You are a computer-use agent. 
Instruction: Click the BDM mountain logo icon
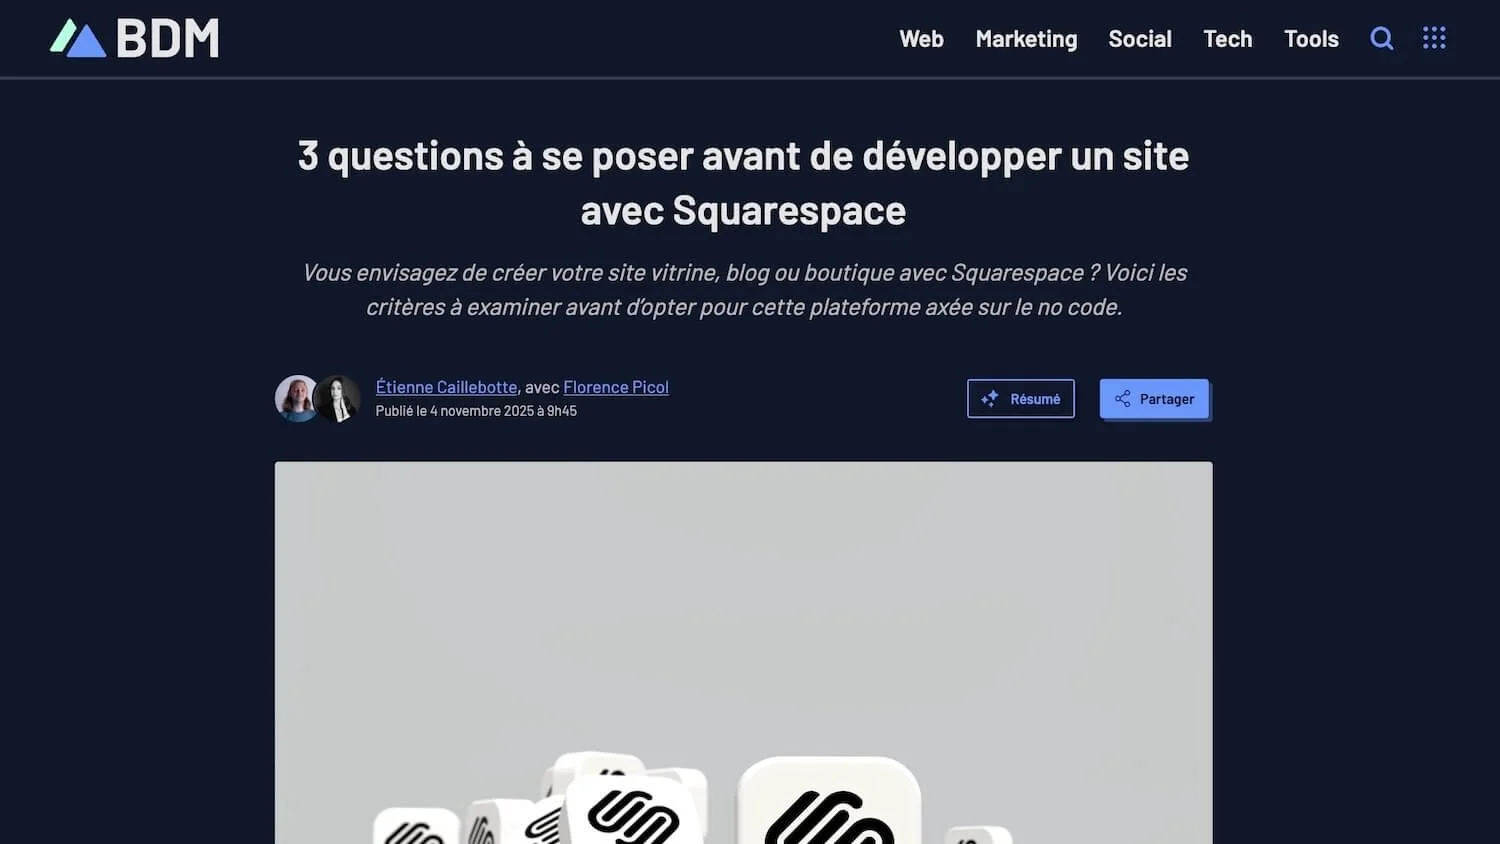tap(78, 38)
